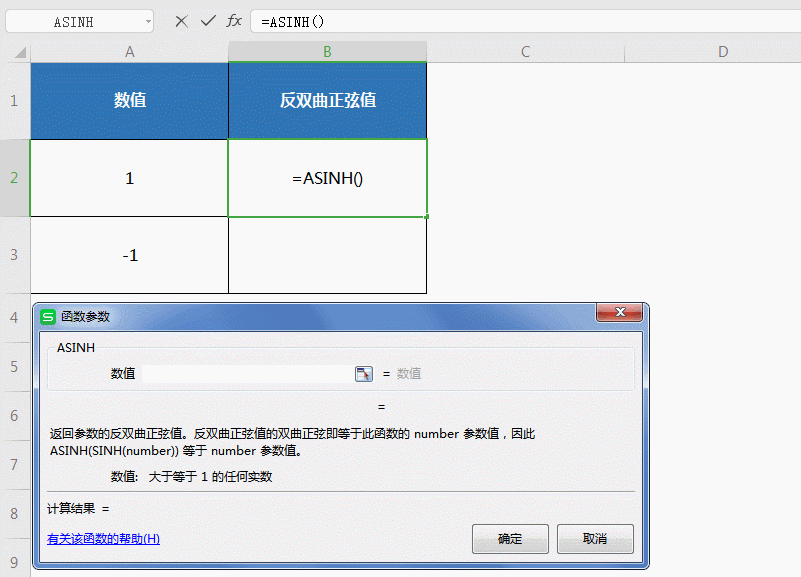The width and height of the screenshot is (801, 577).
Task: Confirm the formula using the checkmark icon
Action: 207,20
